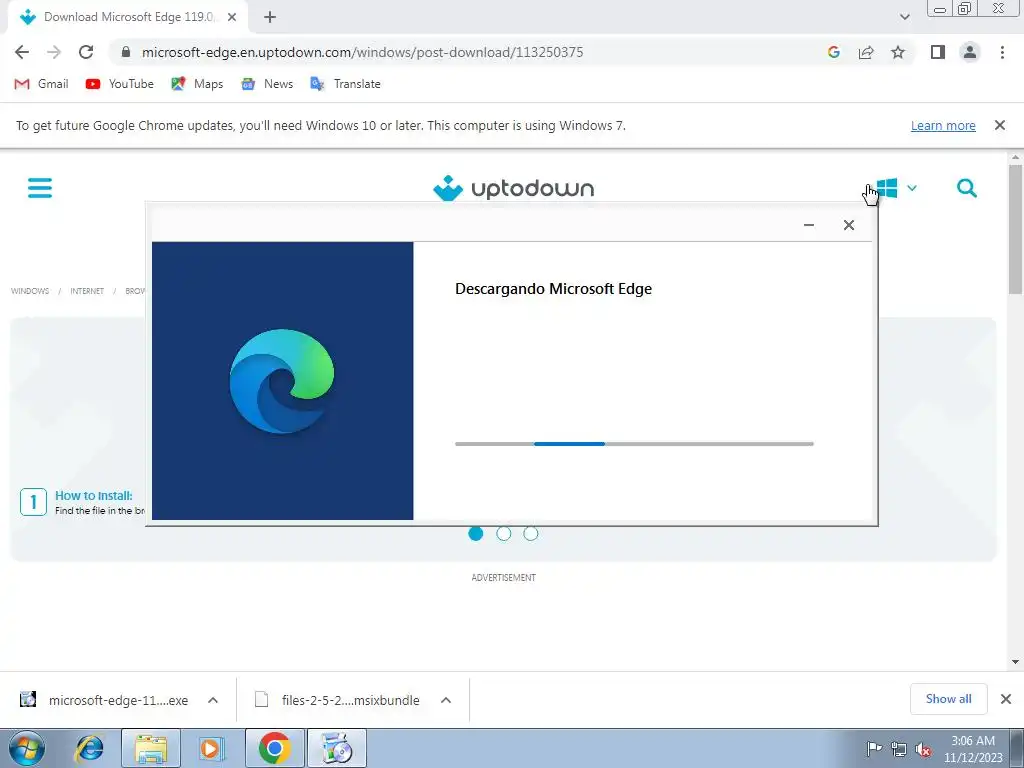1024x768 pixels.
Task: Click Show all downloads
Action: click(948, 699)
